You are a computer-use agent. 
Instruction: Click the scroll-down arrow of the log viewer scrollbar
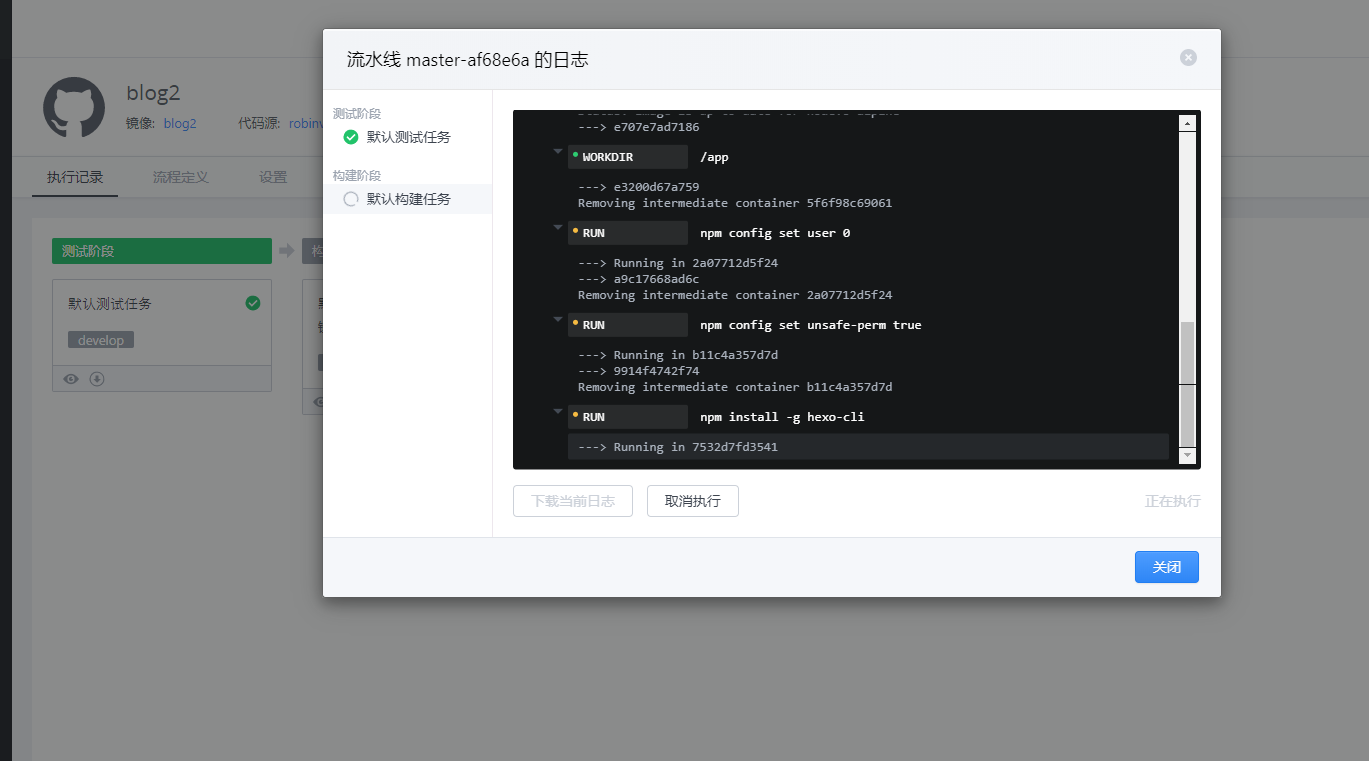[x=1187, y=457]
